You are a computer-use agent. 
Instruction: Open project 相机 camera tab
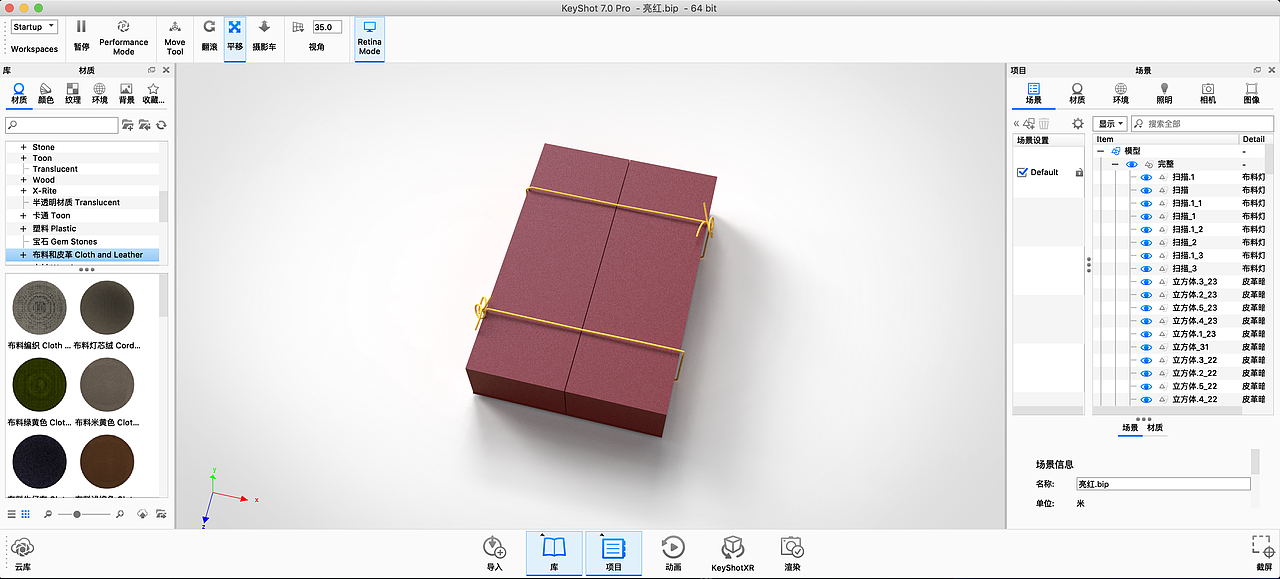[x=1208, y=93]
